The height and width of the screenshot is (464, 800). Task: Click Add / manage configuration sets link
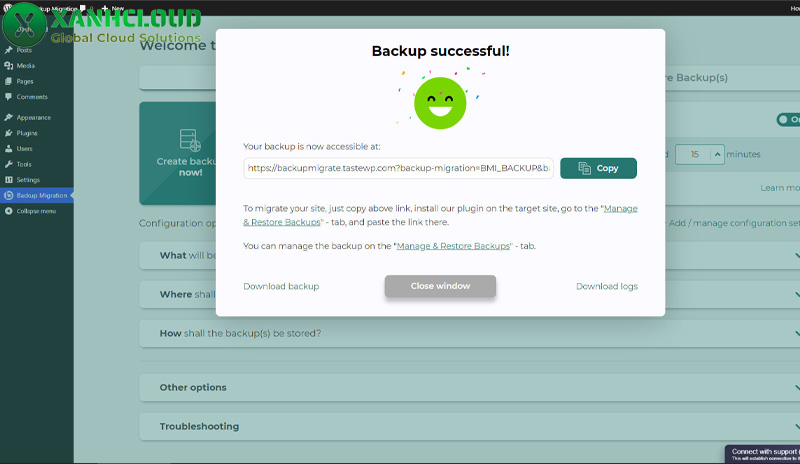click(x=734, y=223)
